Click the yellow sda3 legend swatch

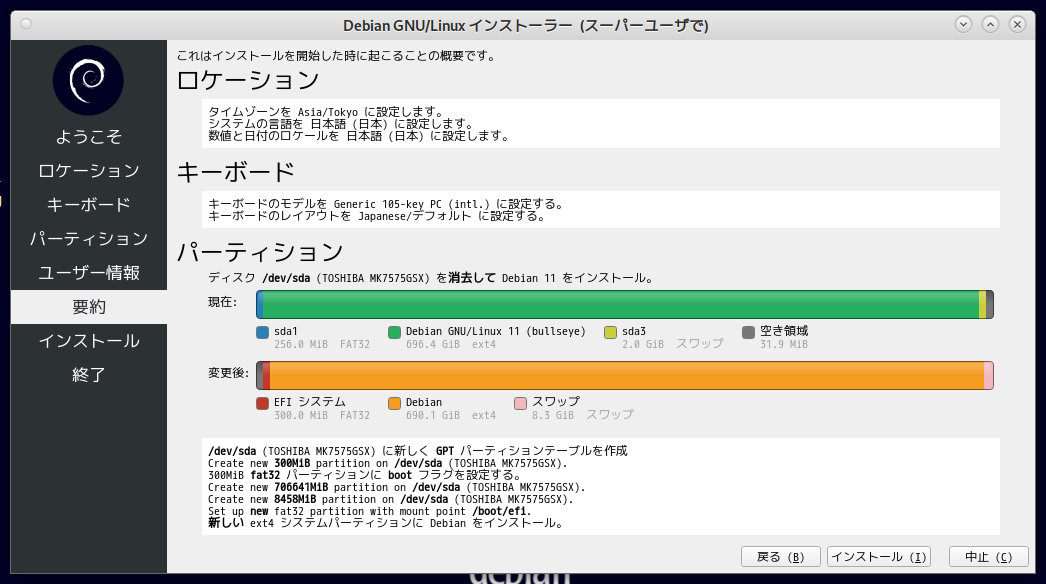point(610,332)
